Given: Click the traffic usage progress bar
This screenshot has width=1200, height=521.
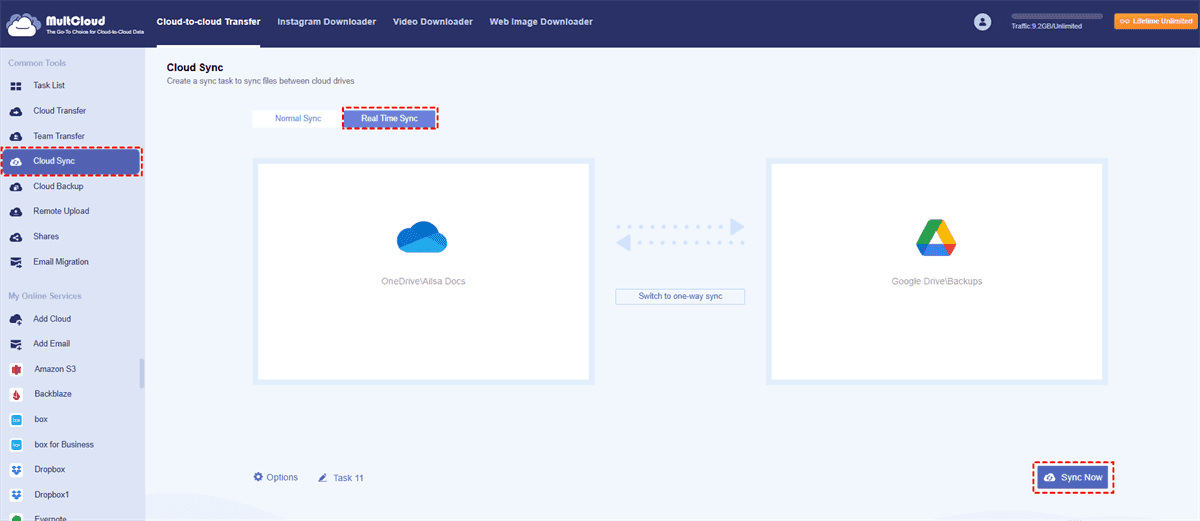Looking at the screenshot, I should 1057,17.
